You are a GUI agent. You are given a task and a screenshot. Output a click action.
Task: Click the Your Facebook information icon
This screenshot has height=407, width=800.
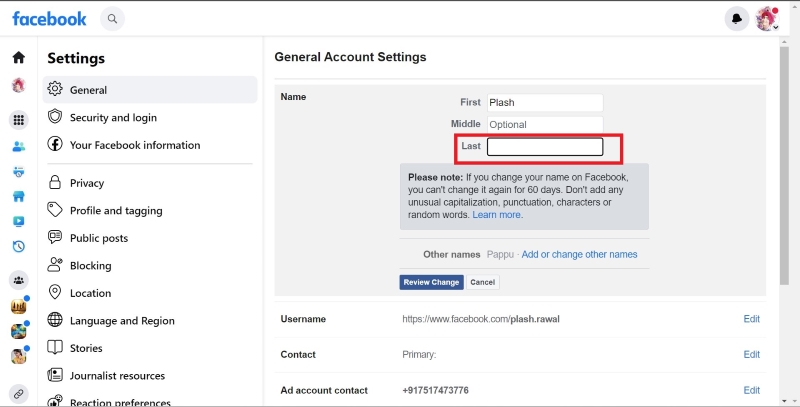pyautogui.click(x=55, y=144)
